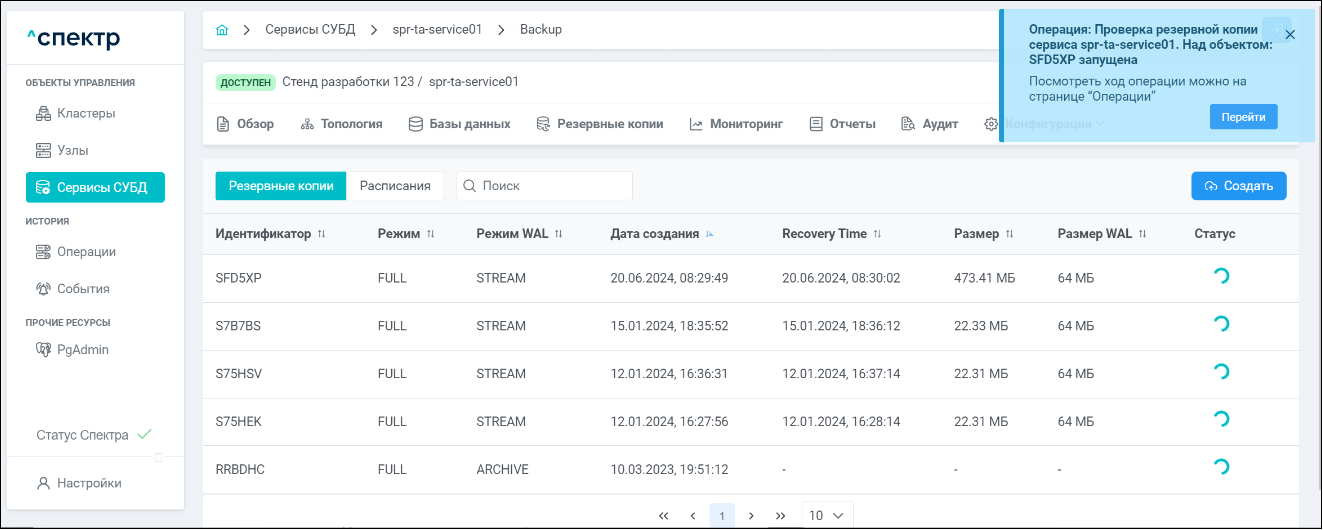Go to Операции history page
1323x530 pixels.
(x=86, y=252)
